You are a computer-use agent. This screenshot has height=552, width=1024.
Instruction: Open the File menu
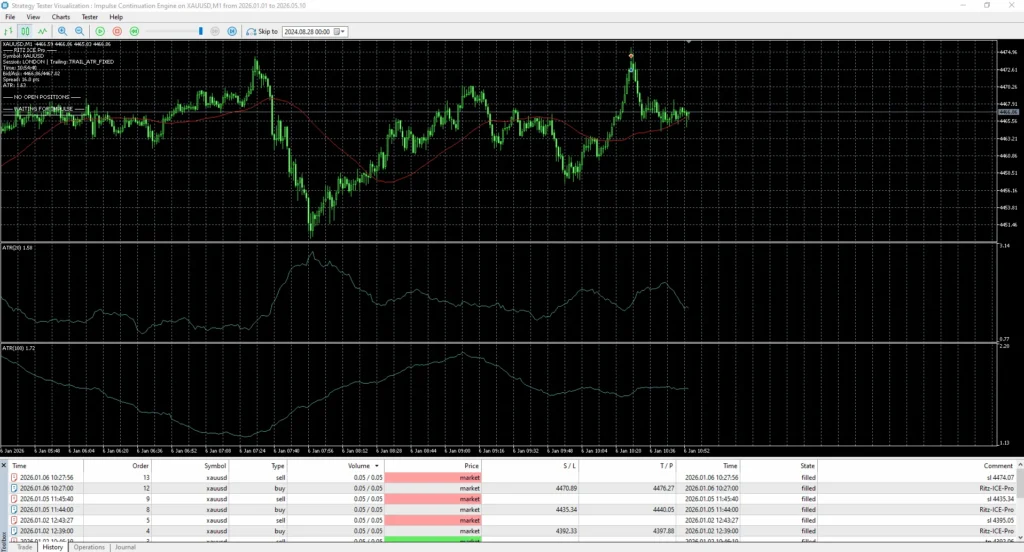10,17
